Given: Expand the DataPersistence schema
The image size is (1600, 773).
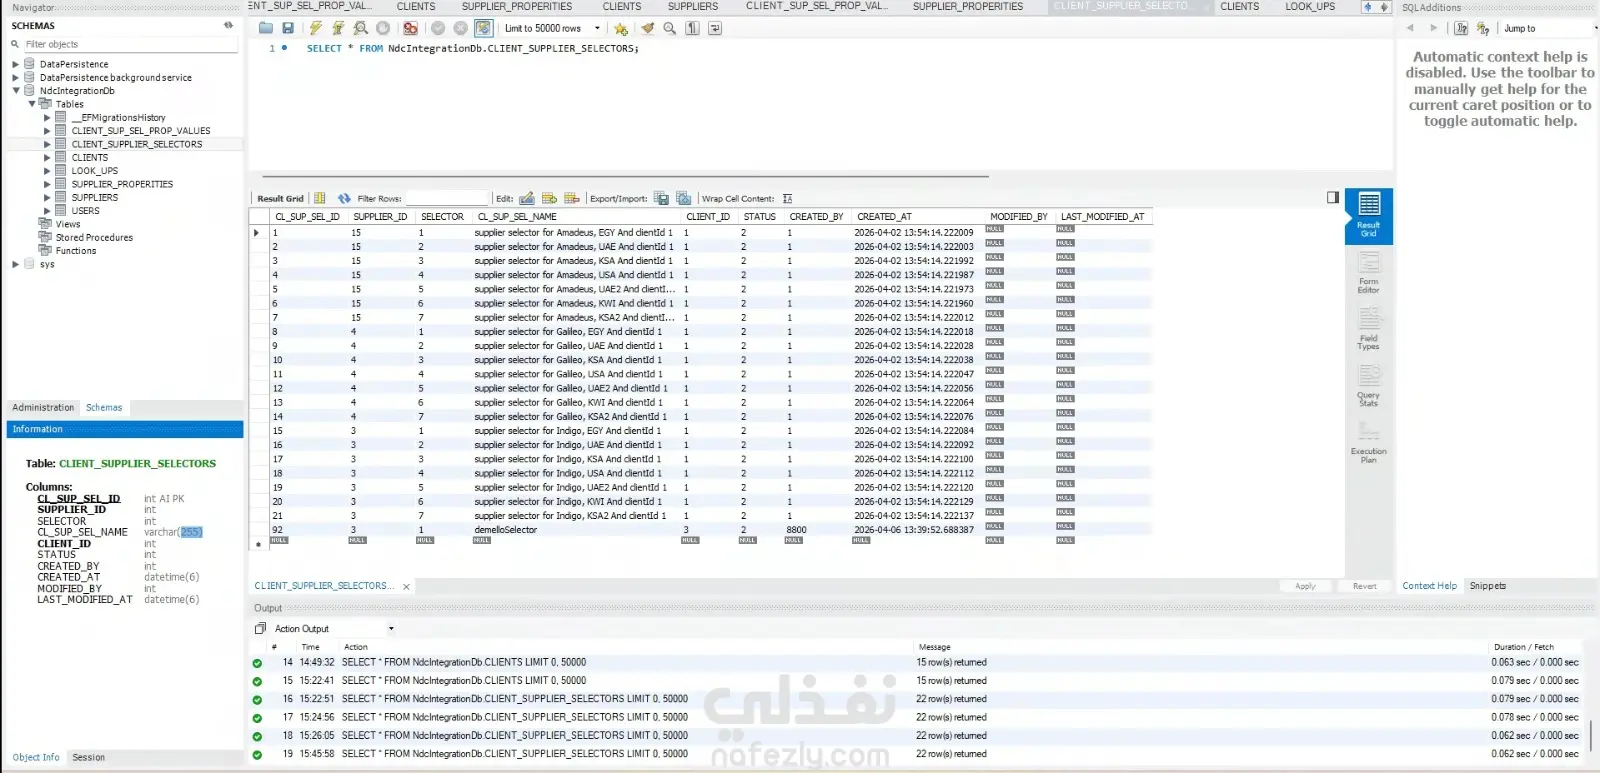Looking at the screenshot, I should (x=15, y=64).
